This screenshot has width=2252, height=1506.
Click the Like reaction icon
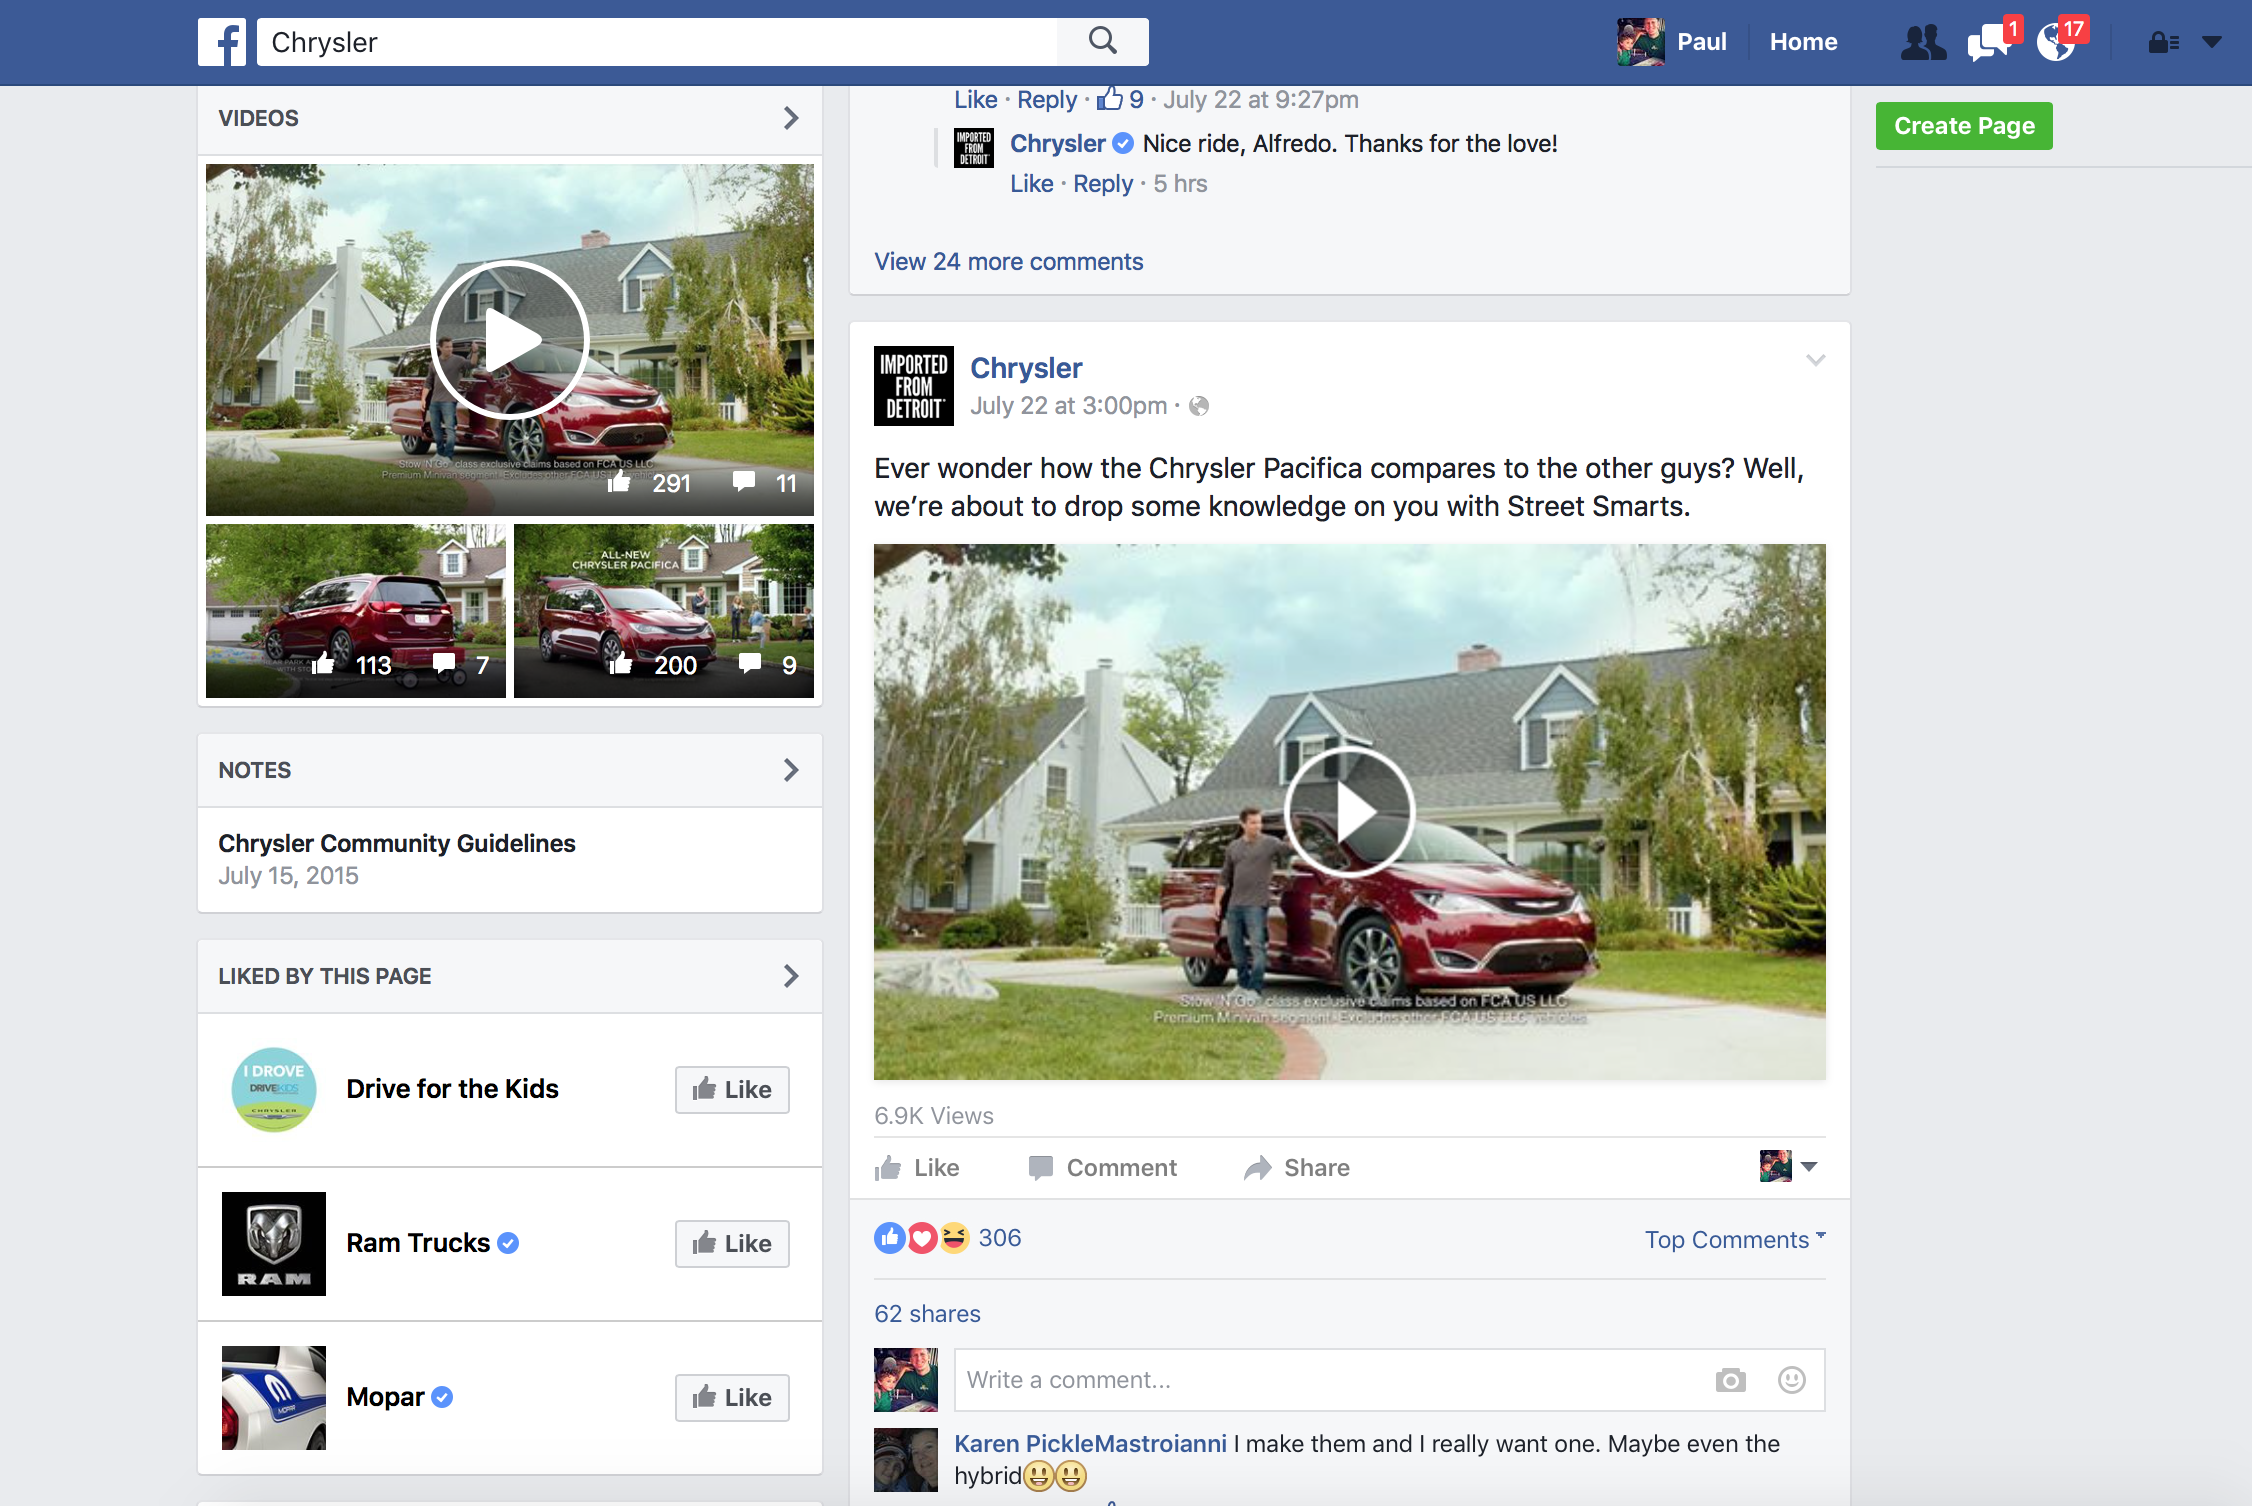tap(890, 1238)
